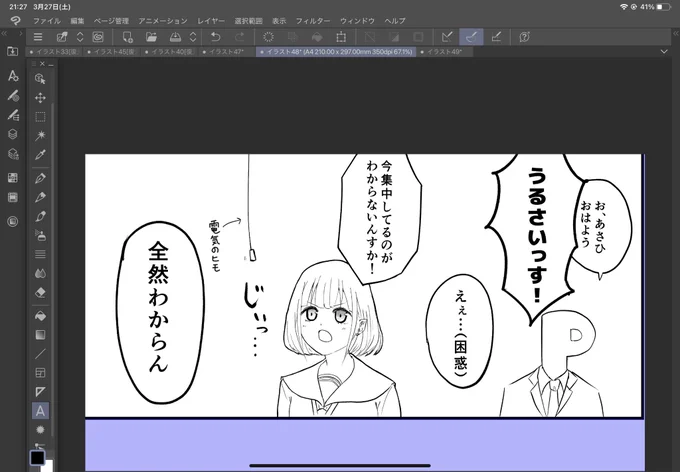Click the cloud sync spiral icon
680x472 pixels.
coord(98,37)
